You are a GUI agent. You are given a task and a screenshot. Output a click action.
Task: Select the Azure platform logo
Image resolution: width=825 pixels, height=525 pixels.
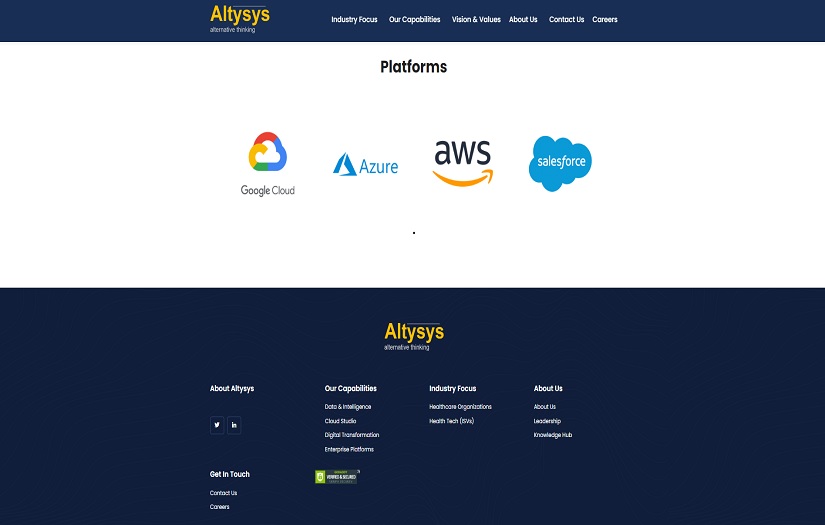(x=366, y=165)
